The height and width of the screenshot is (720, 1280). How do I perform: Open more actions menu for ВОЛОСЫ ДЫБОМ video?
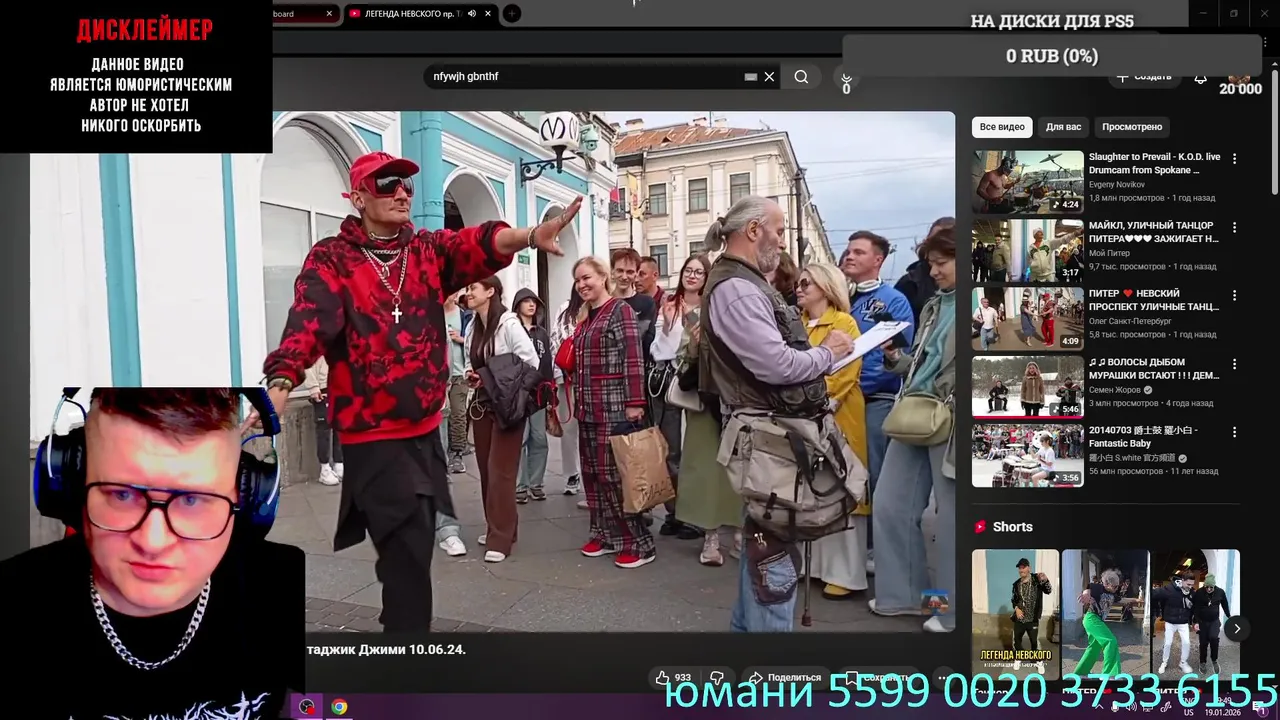point(1234,364)
